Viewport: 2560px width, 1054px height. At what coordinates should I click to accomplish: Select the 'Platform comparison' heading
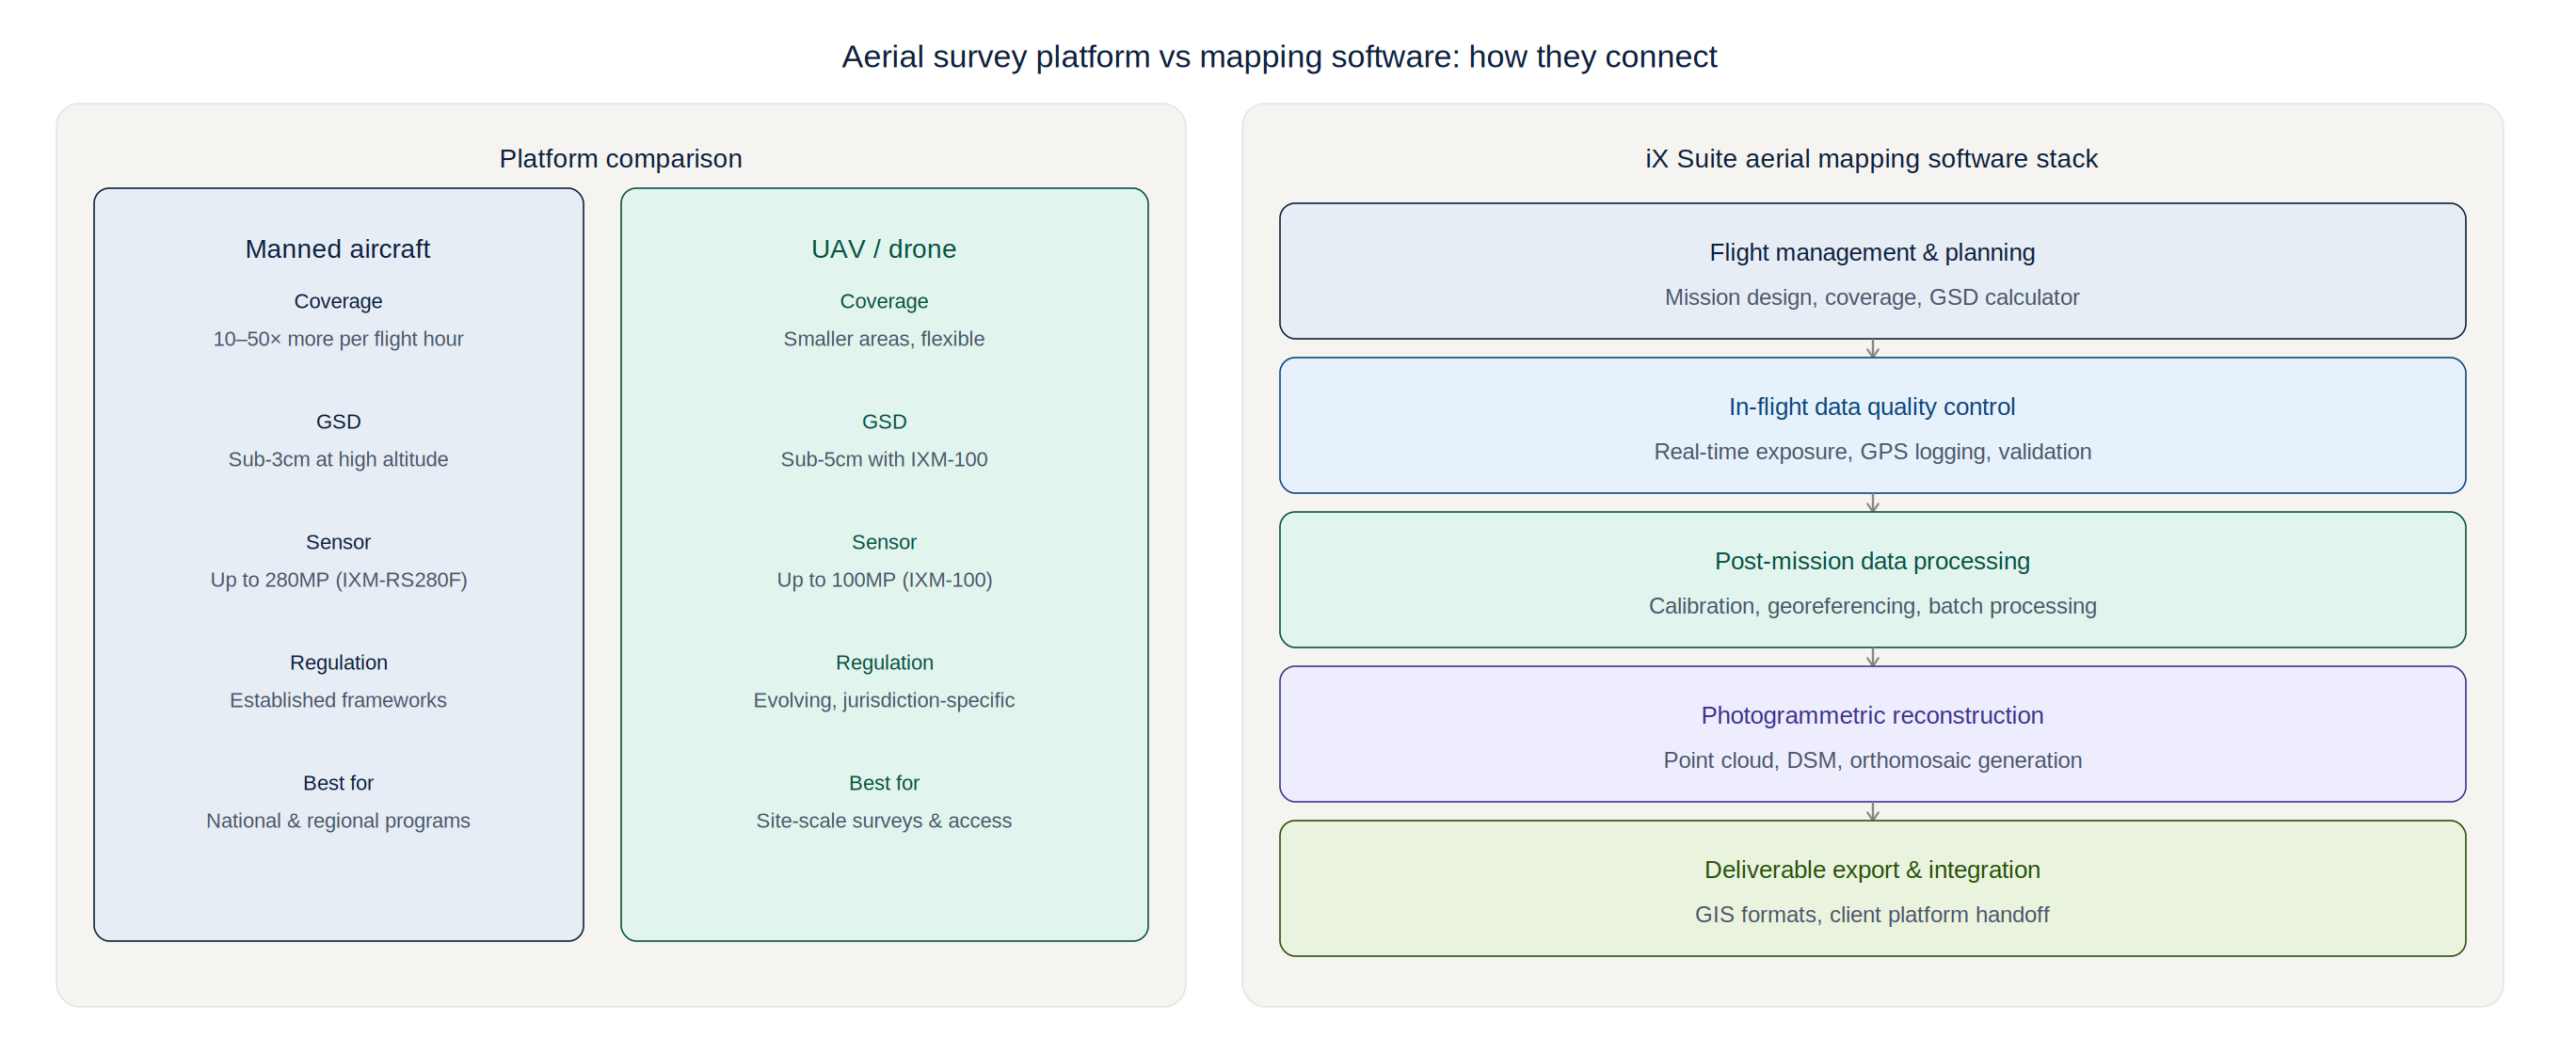620,159
